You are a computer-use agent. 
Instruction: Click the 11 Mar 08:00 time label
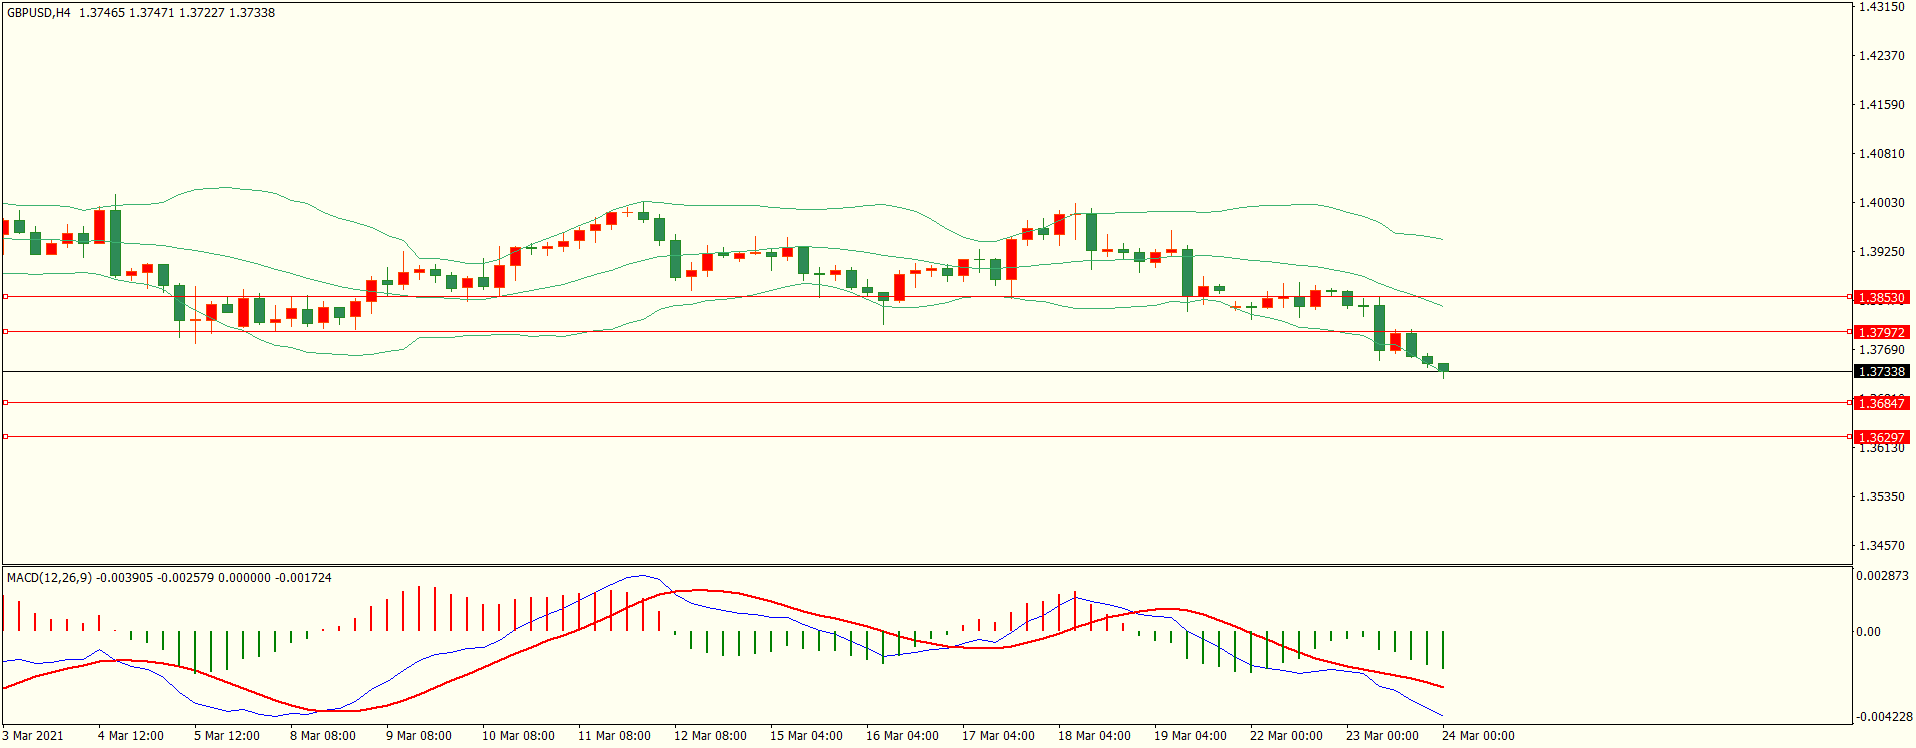(x=614, y=736)
